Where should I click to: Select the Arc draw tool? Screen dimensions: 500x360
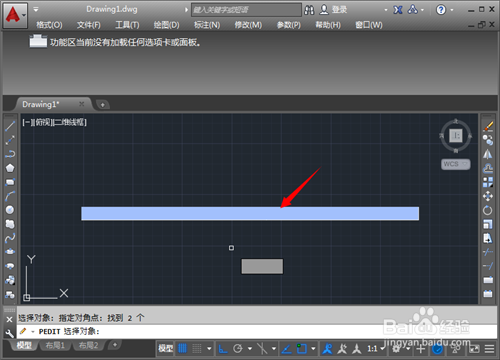pos(10,196)
